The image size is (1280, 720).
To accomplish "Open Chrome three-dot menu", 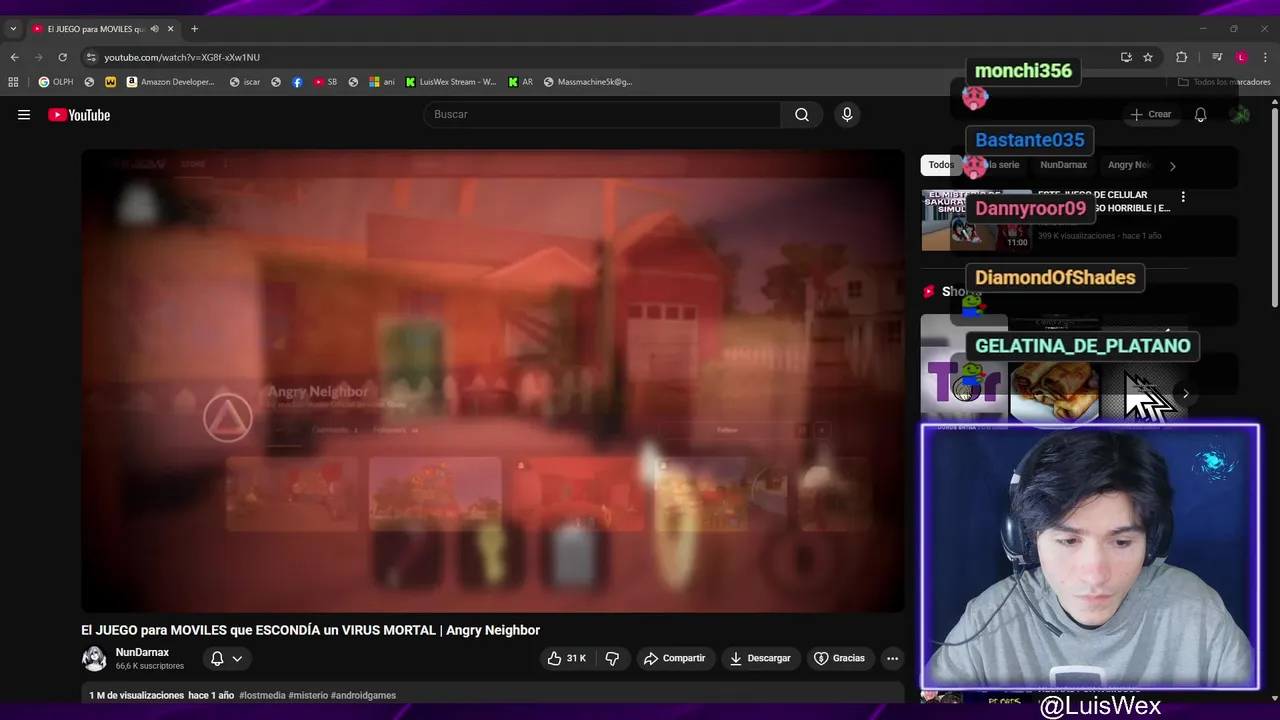I will (x=1266, y=57).
